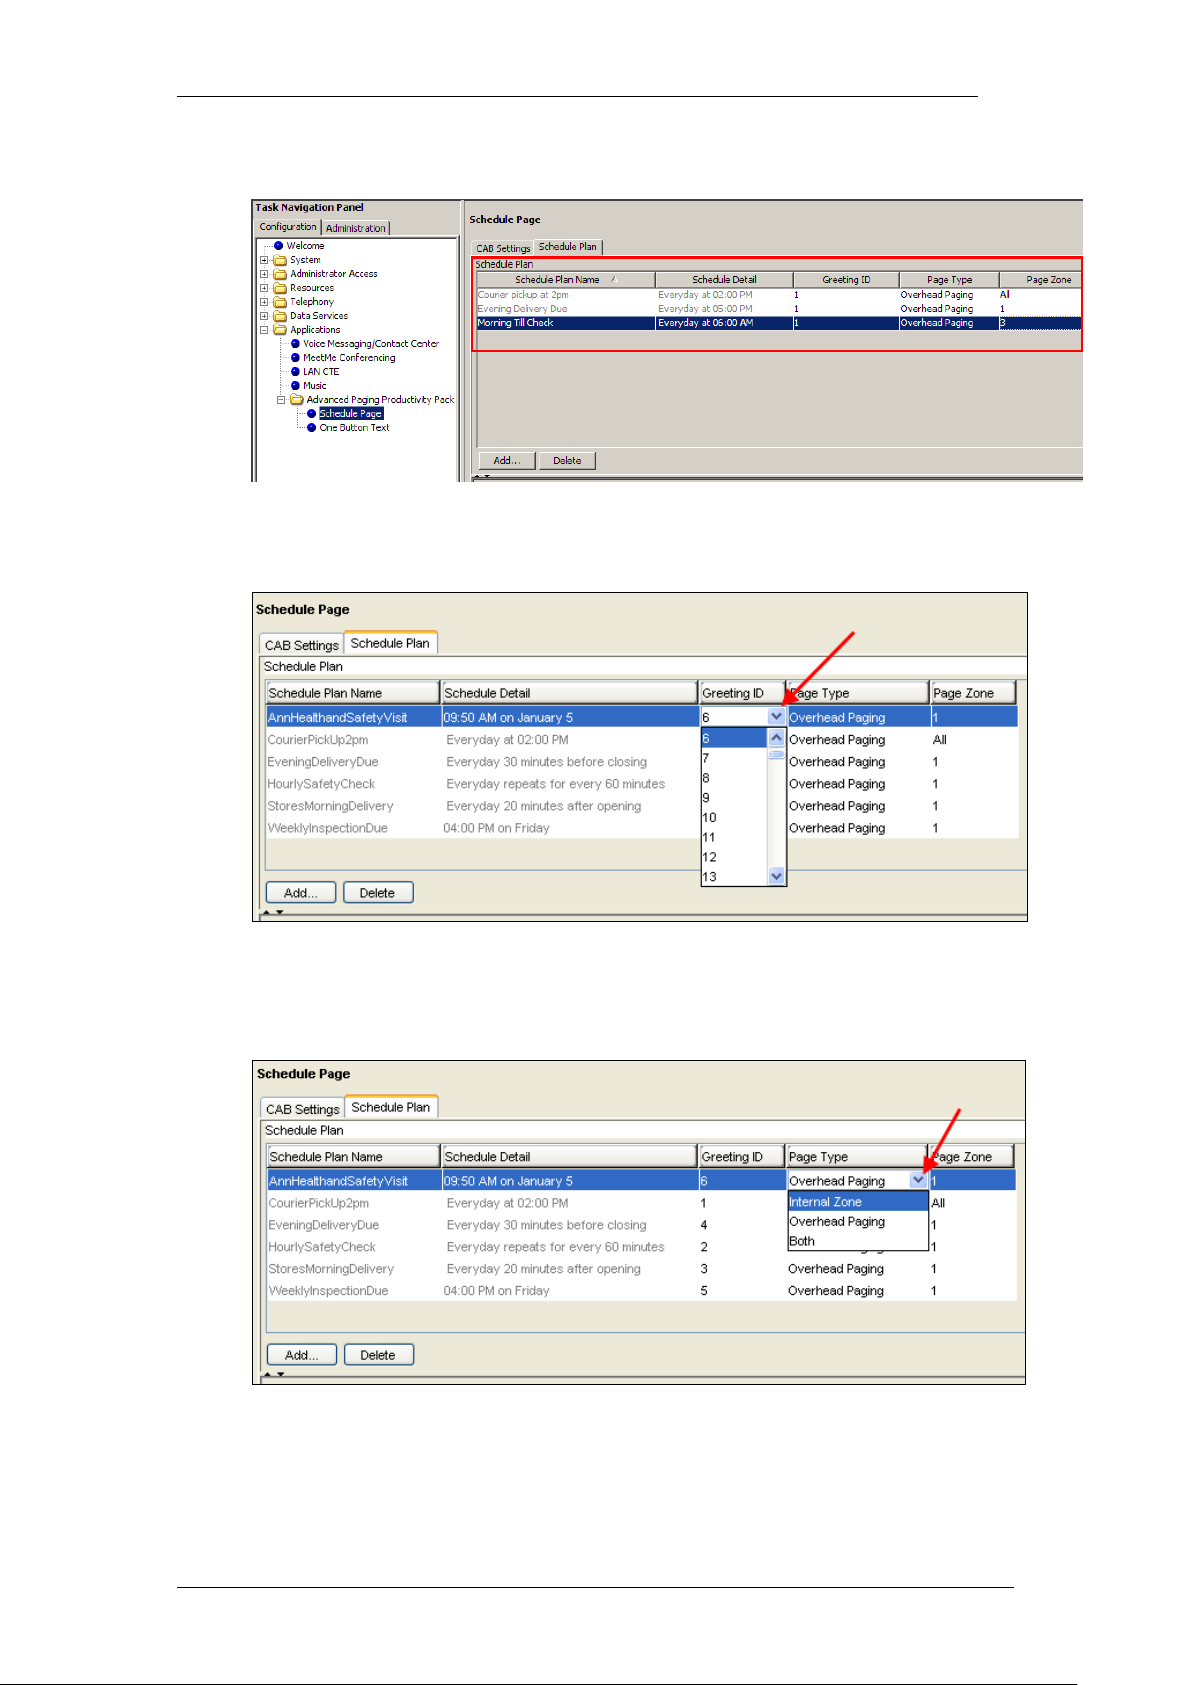Click 'Everyday at 06:00 AM' schedule detail cell
The image size is (1192, 1685).
724,323
